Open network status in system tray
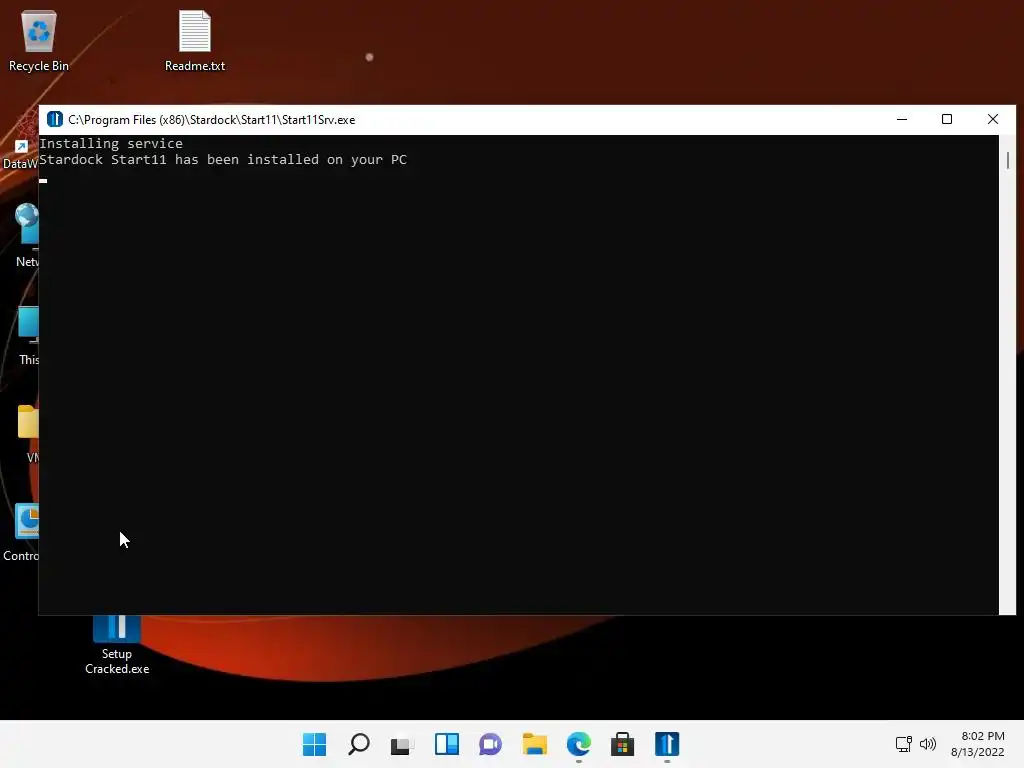 pos(904,744)
